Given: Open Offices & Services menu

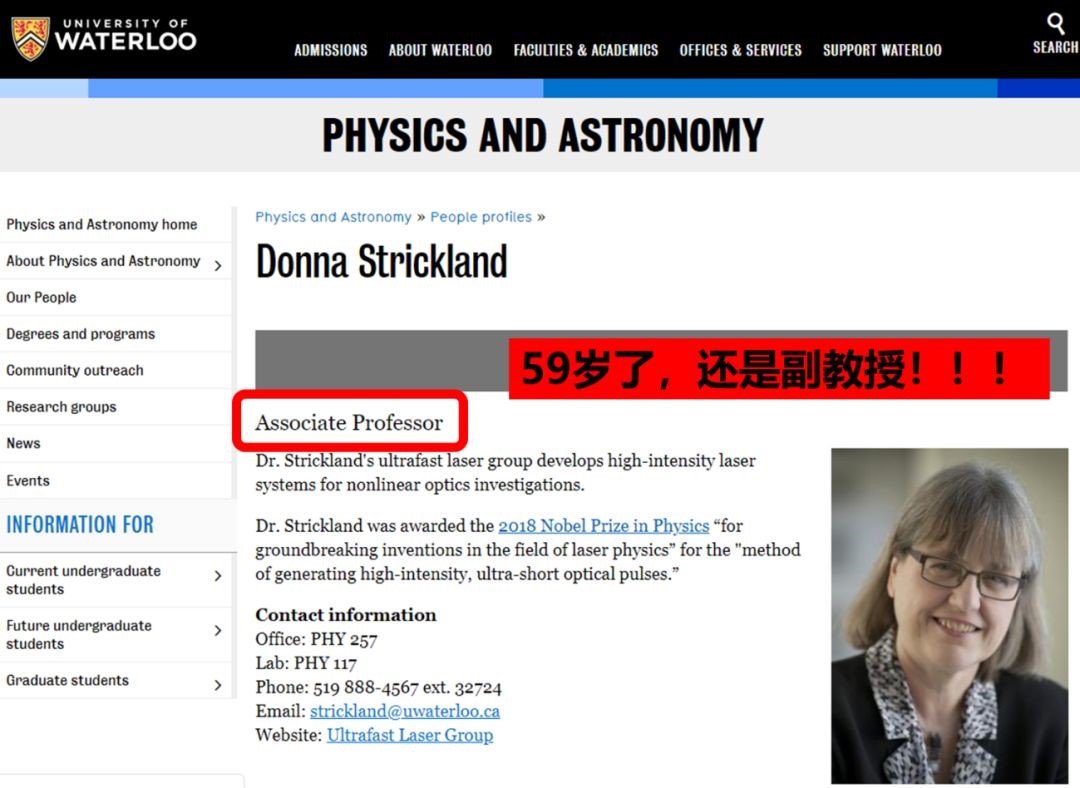Looking at the screenshot, I should [x=740, y=50].
